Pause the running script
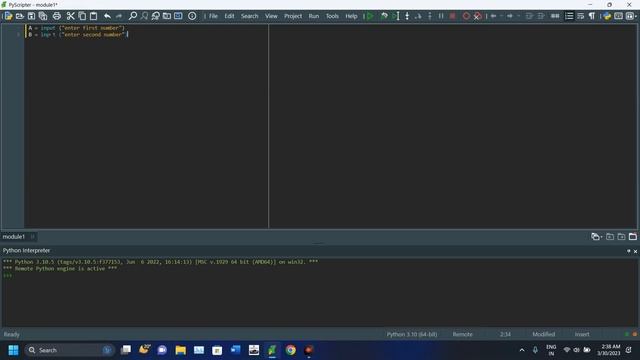Screen dimensions: 640x360 tap(441, 16)
